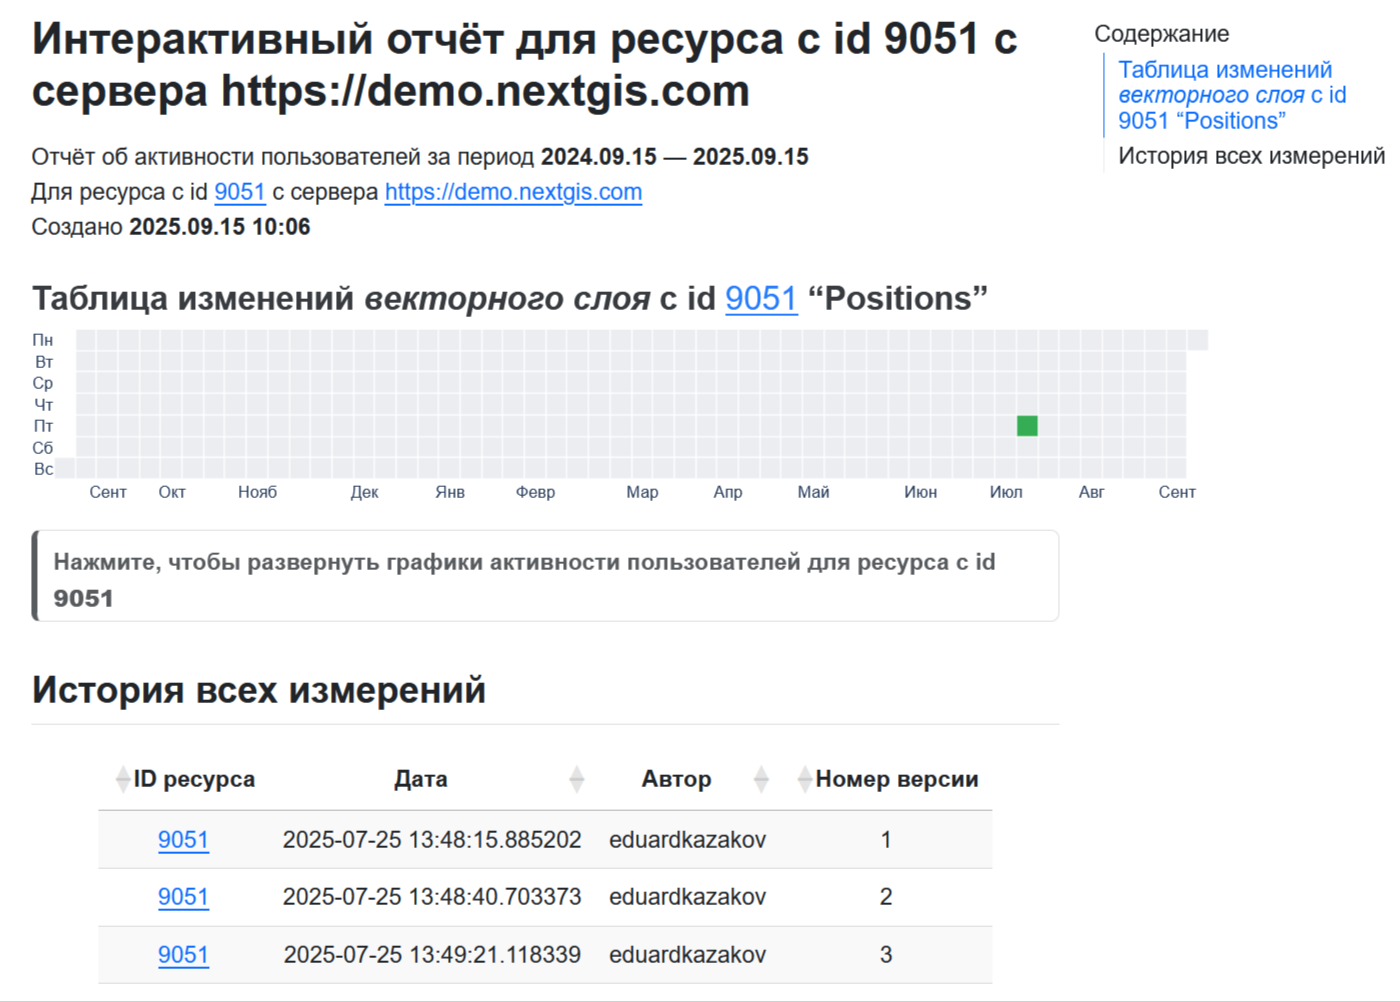Screen dimensions: 1400x1002
Task: Sort table by 'Номер версии' column
Action: (888, 779)
